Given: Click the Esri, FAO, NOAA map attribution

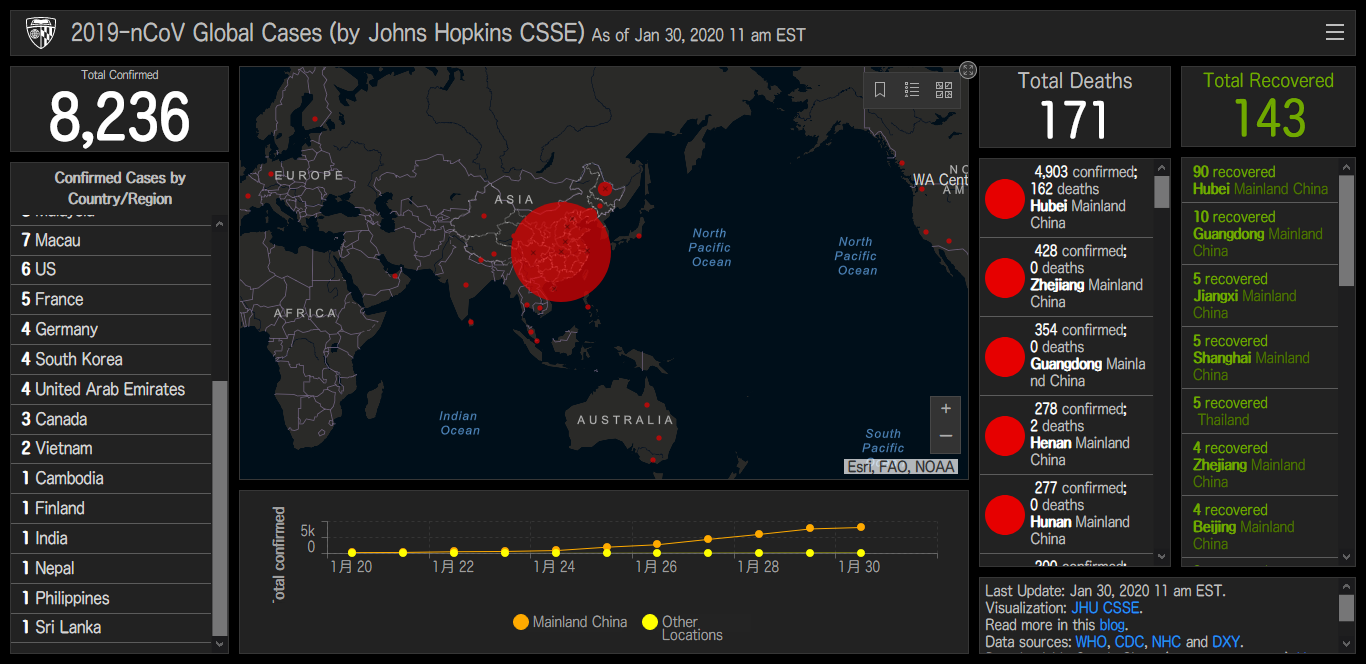Looking at the screenshot, I should 901,466.
